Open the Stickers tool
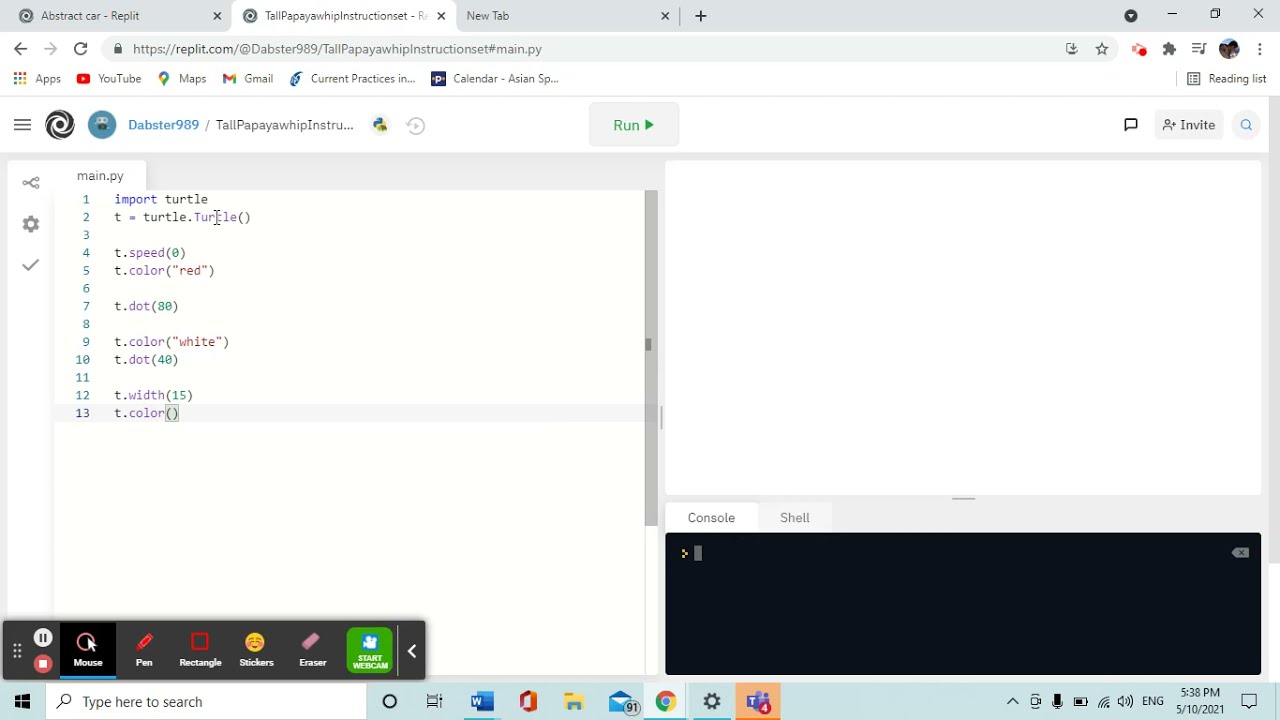This screenshot has height=720, width=1280. point(256,650)
